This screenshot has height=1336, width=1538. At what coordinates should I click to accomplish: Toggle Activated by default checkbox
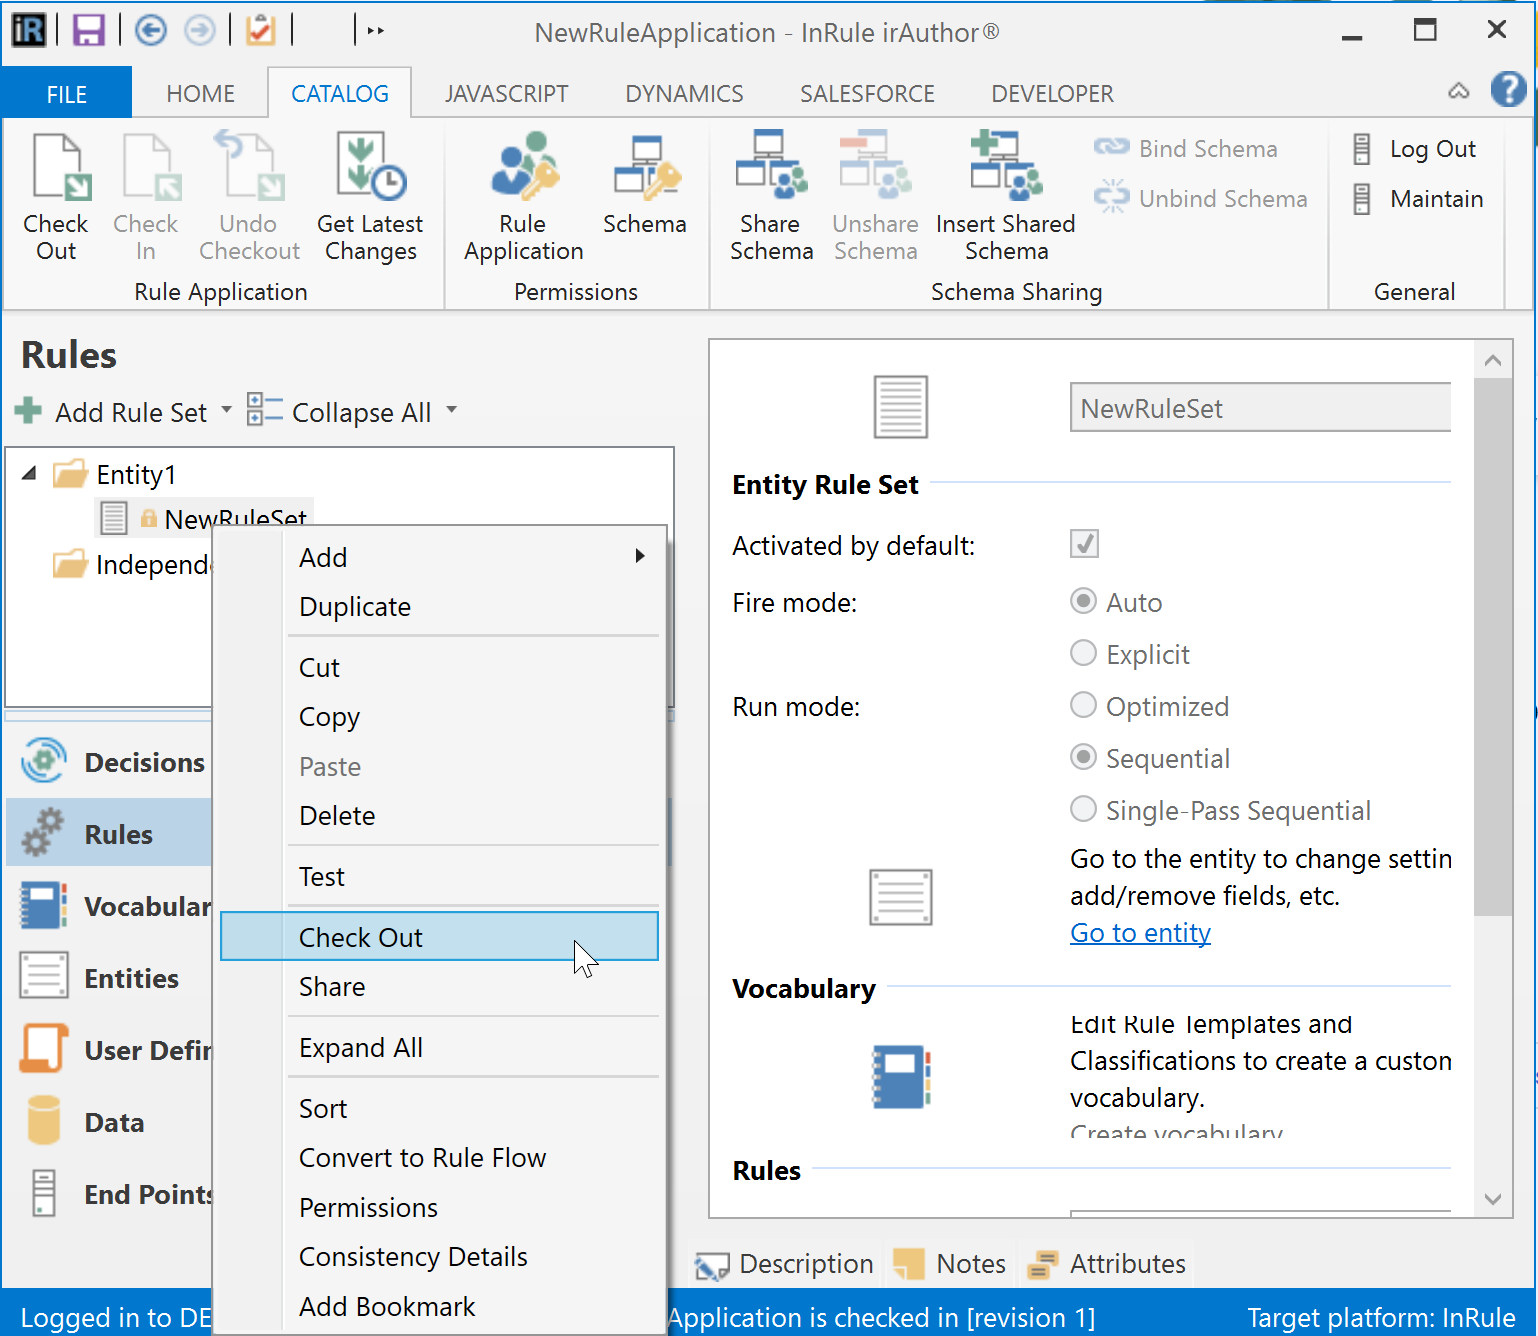pyautogui.click(x=1084, y=544)
